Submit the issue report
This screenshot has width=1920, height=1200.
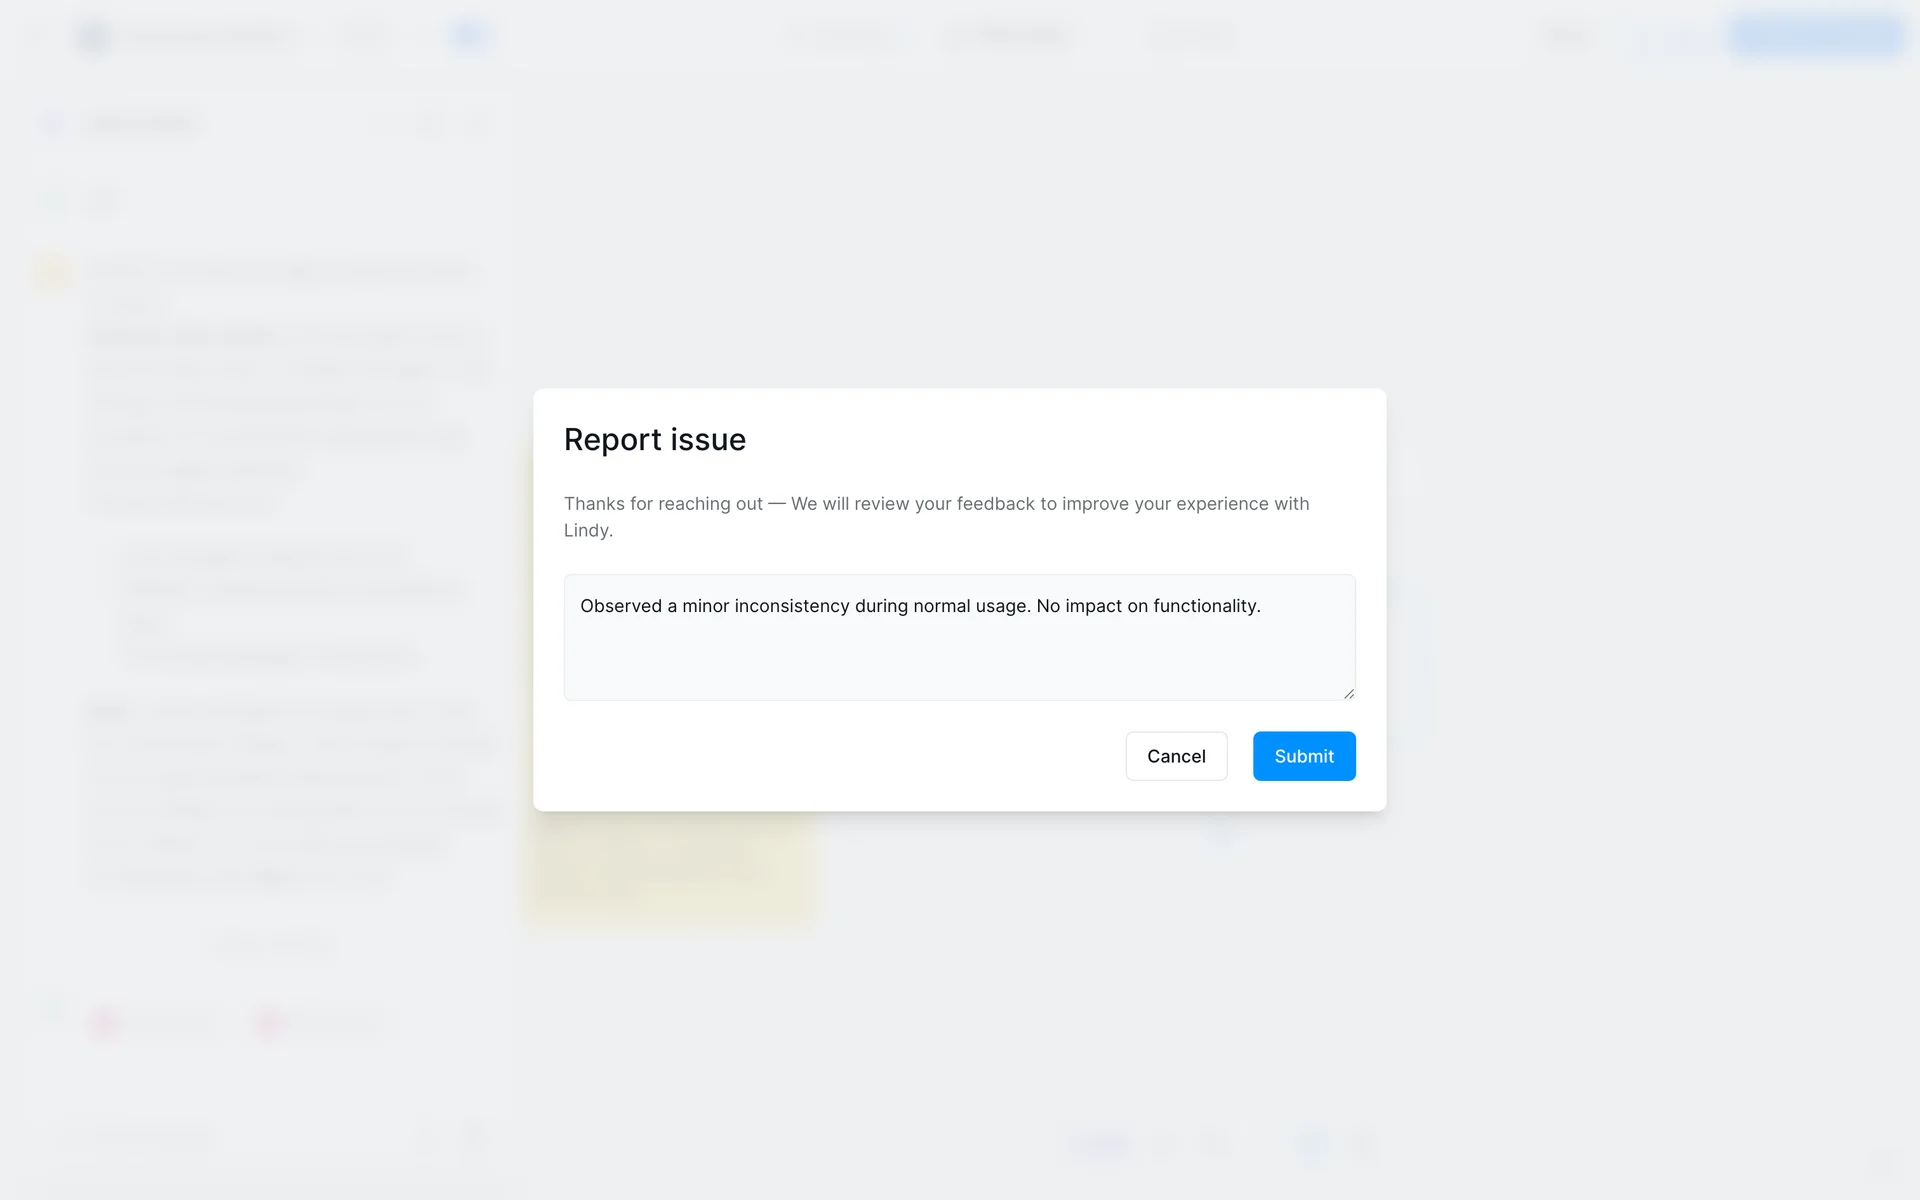[x=1303, y=756]
